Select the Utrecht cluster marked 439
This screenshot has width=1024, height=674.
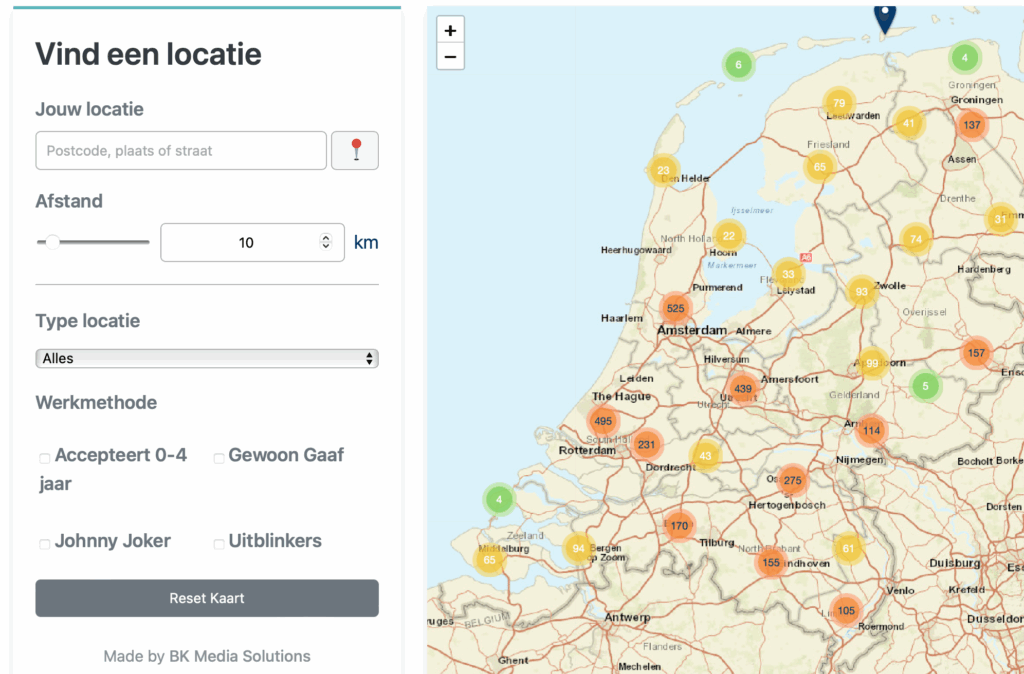point(743,389)
